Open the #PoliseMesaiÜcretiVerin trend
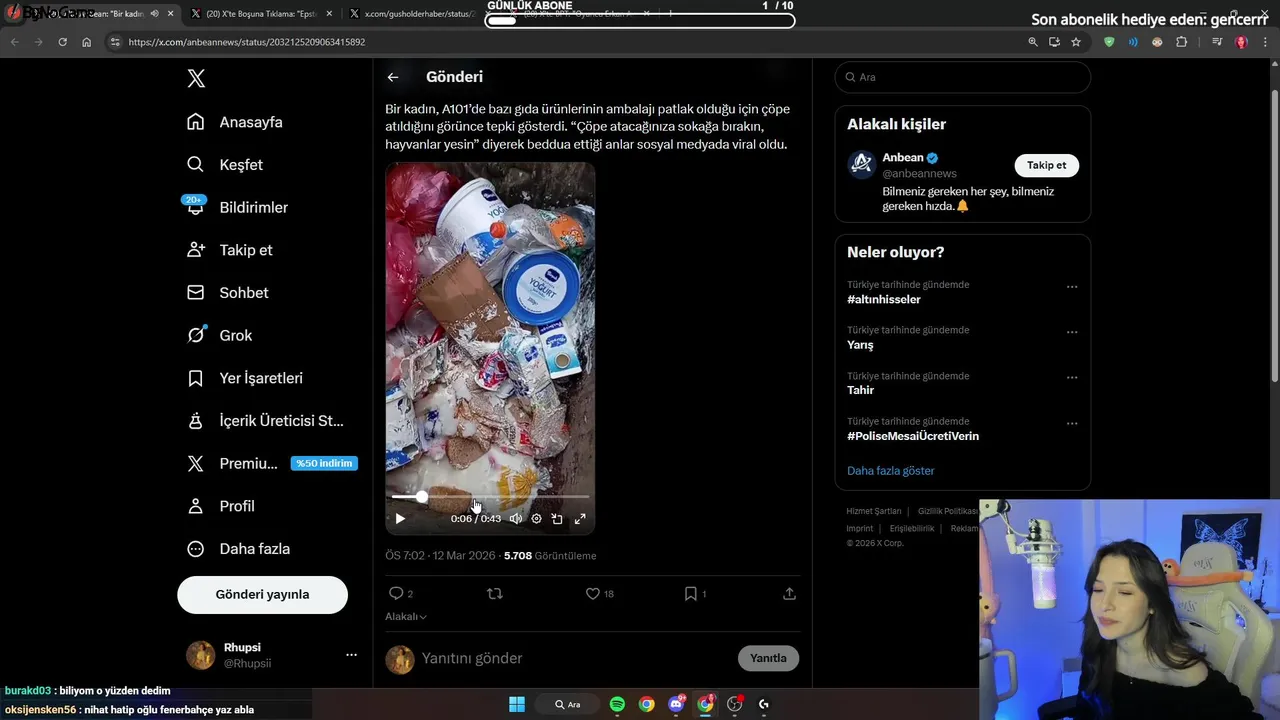This screenshot has height=720, width=1280. point(913,436)
